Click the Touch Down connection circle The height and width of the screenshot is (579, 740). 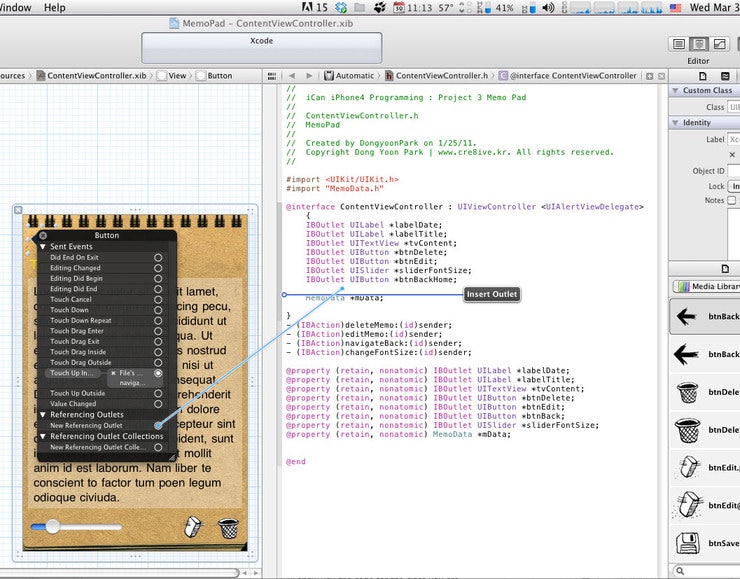pyautogui.click(x=158, y=310)
